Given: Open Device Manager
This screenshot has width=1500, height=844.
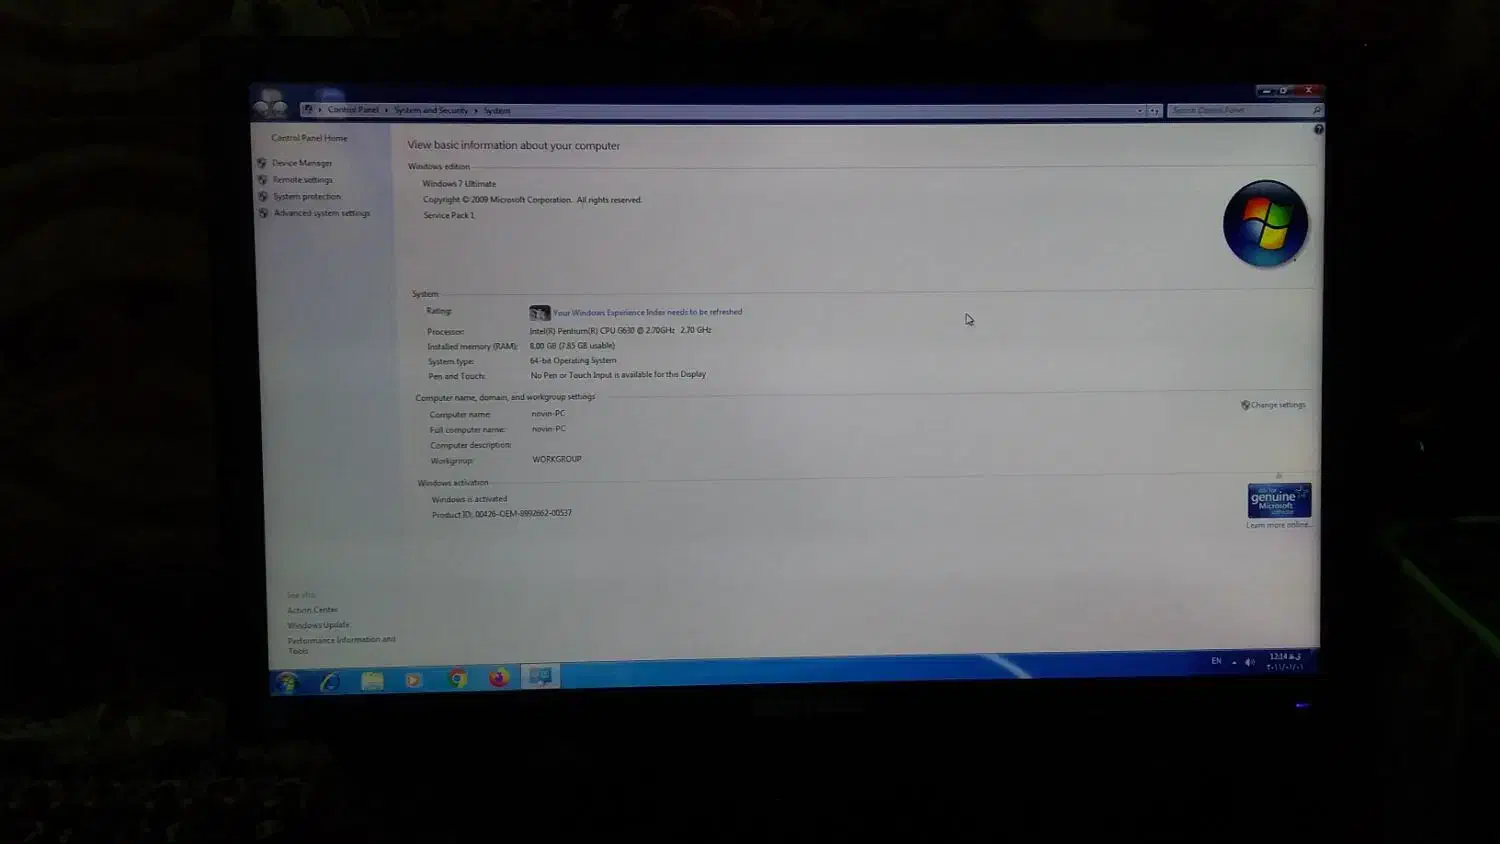Looking at the screenshot, I should pos(302,163).
